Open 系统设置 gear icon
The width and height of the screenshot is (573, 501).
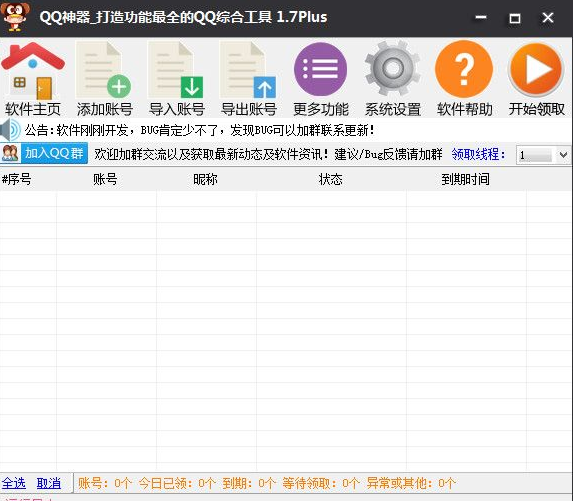pos(392,68)
